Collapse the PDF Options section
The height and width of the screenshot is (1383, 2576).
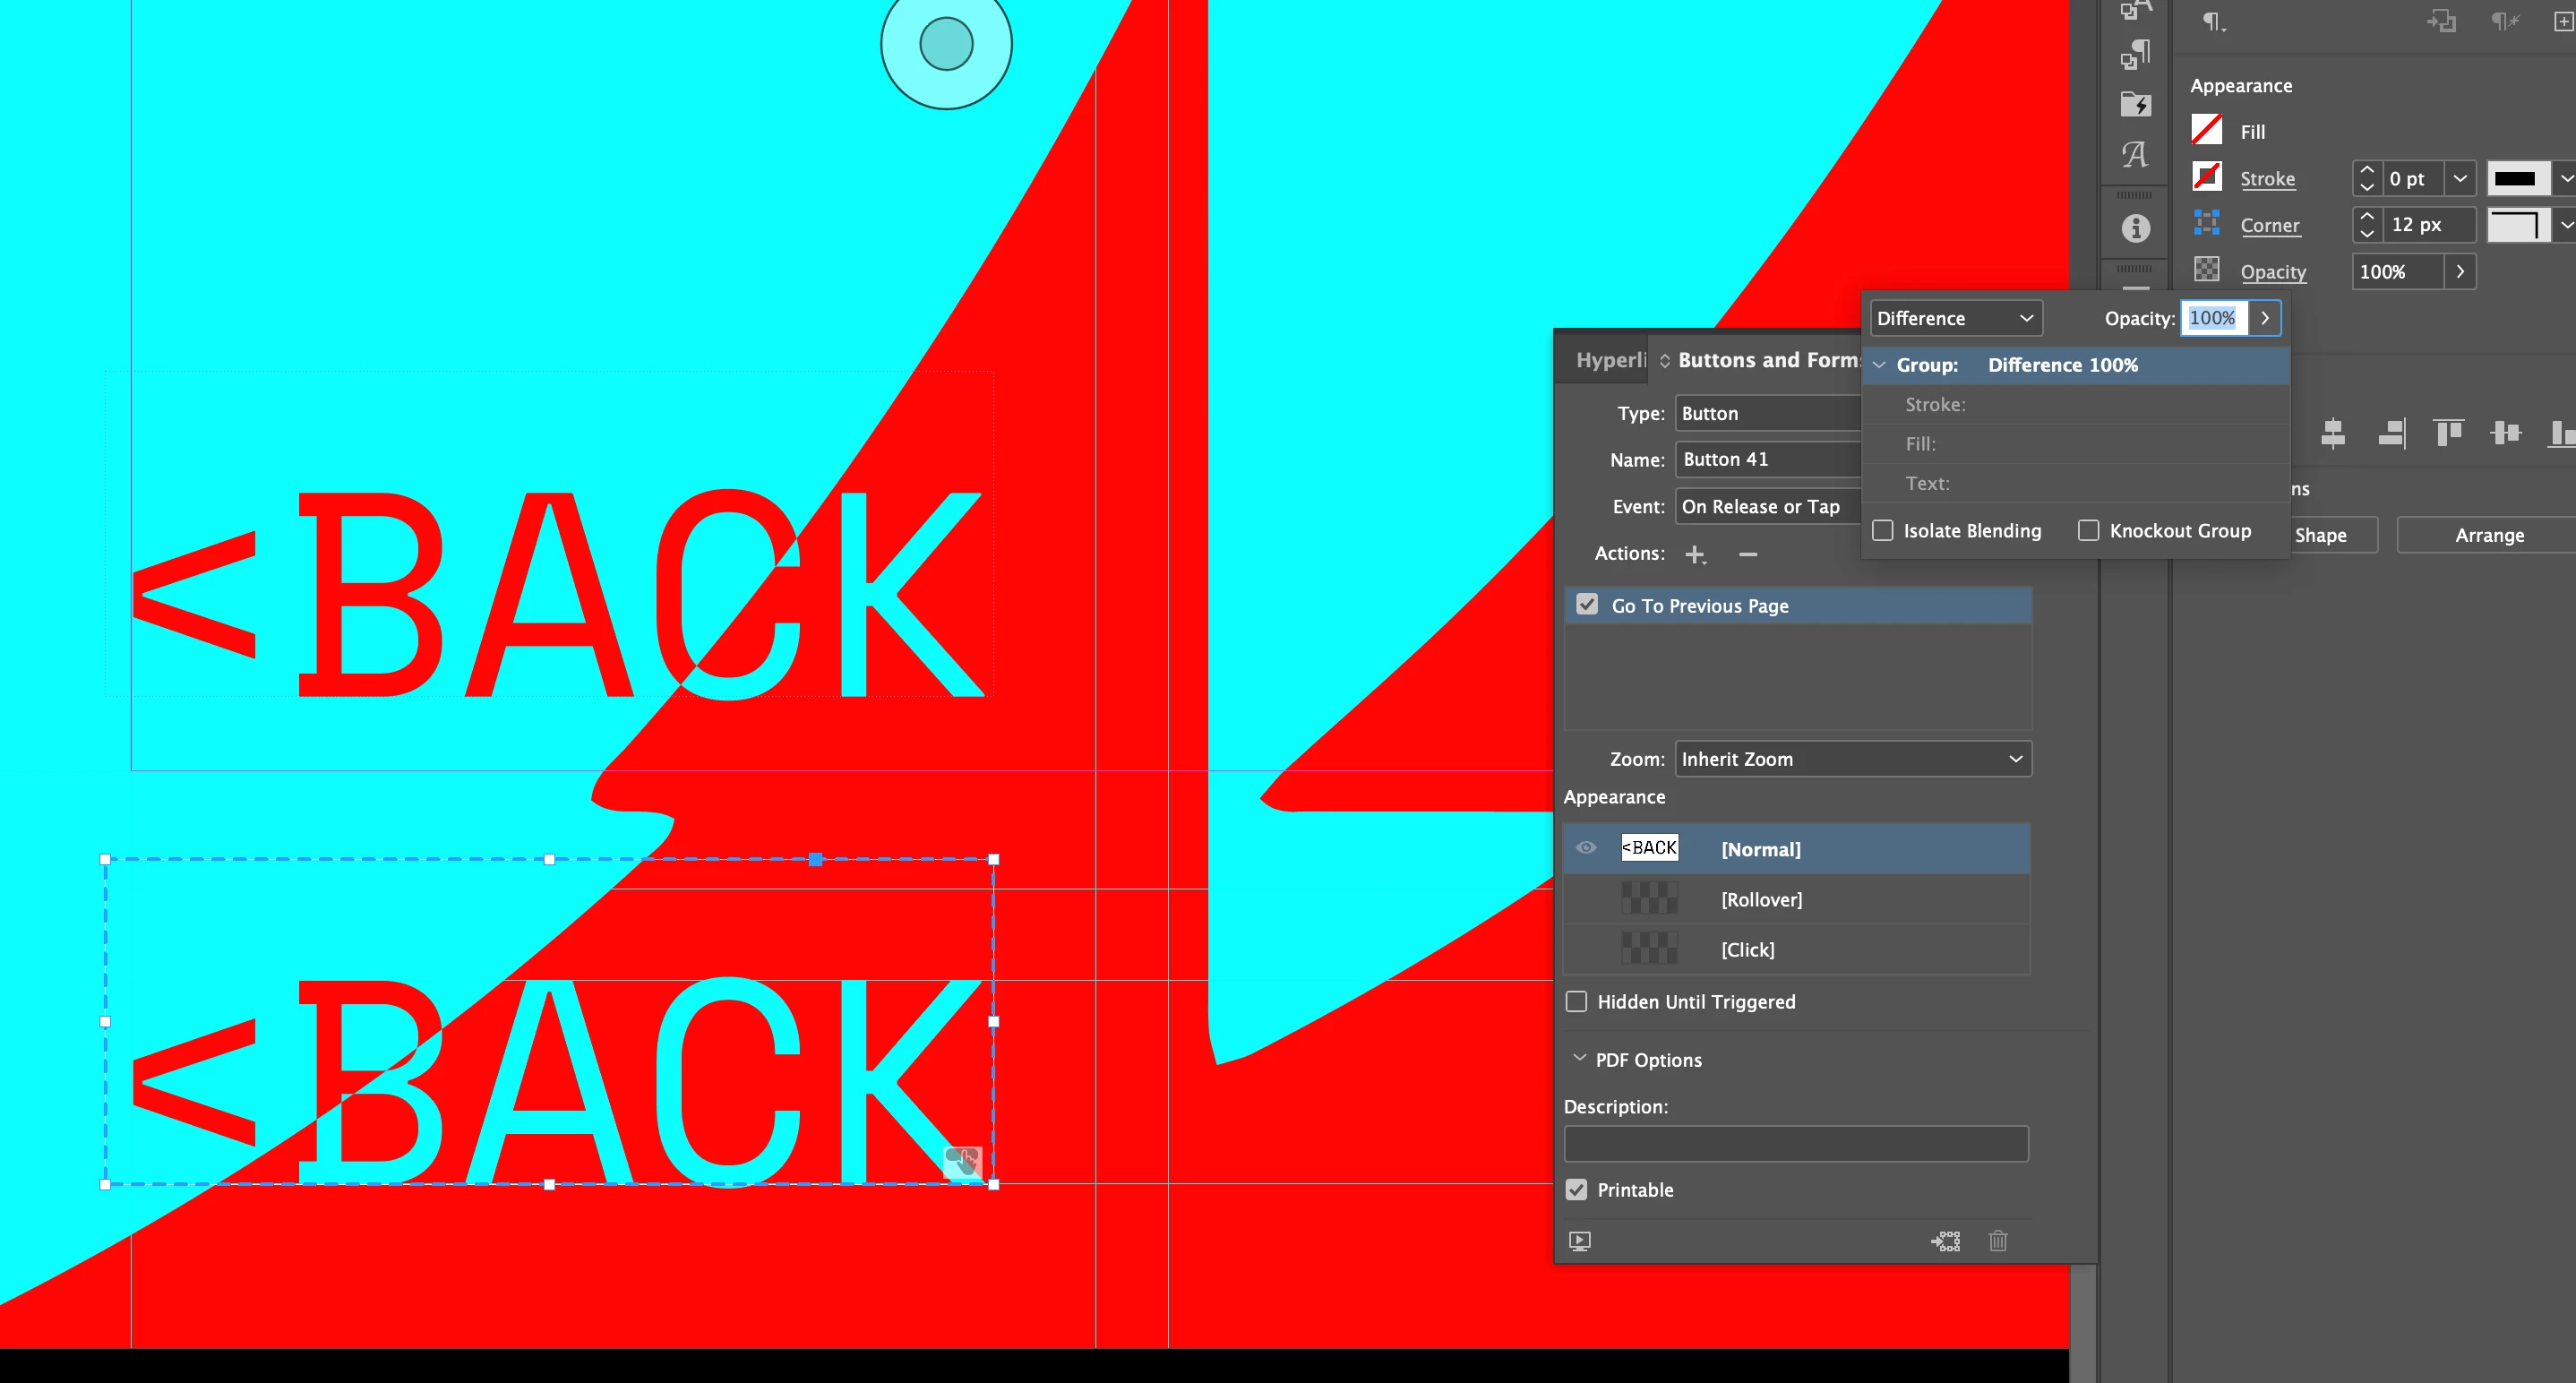click(1580, 1059)
